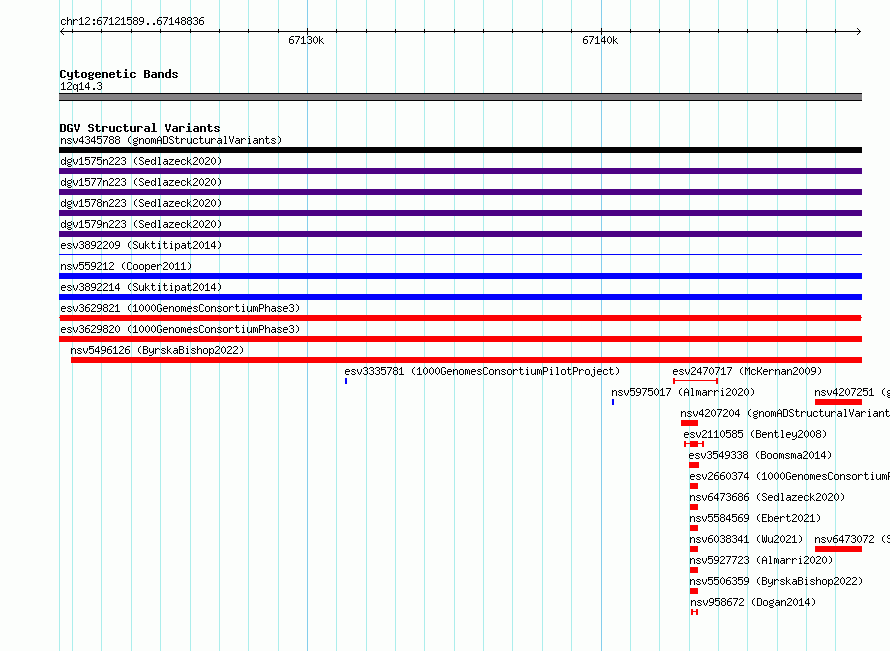Open the dgv1579n223 Sedlazeck2020 label
The height and width of the screenshot is (651, 890).
tap(141, 224)
